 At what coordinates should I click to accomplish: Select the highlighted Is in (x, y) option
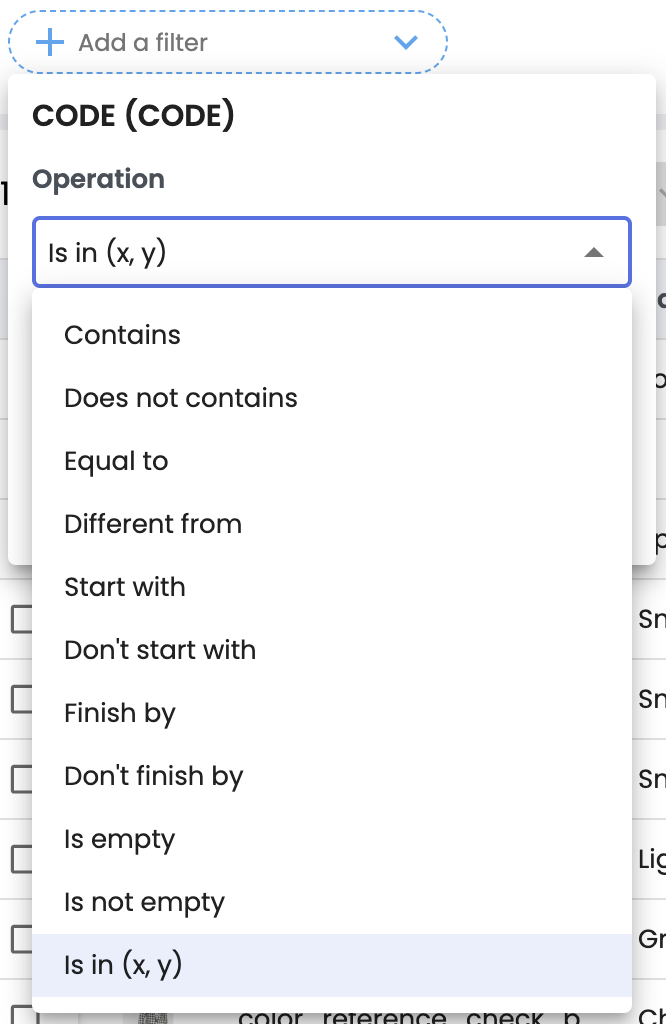click(x=123, y=965)
